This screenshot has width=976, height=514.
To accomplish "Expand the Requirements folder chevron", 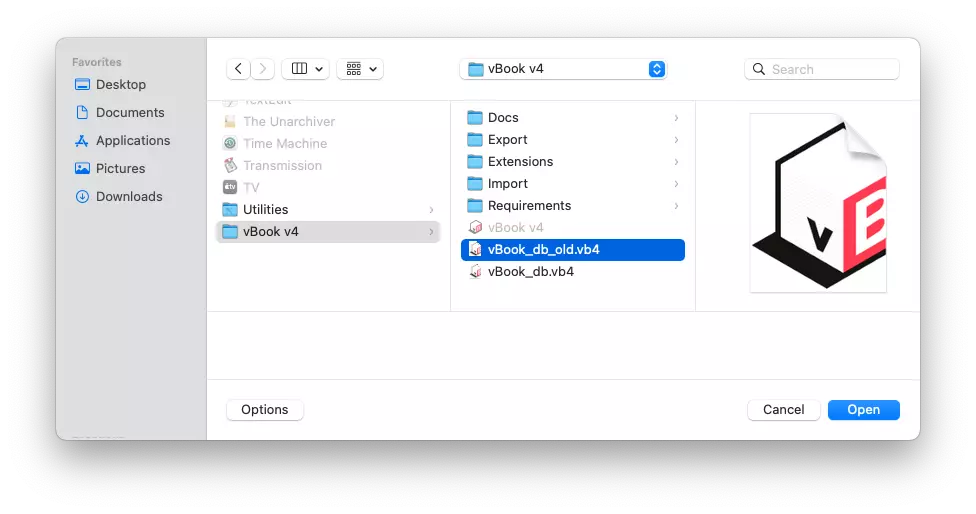I will pyautogui.click(x=676, y=205).
